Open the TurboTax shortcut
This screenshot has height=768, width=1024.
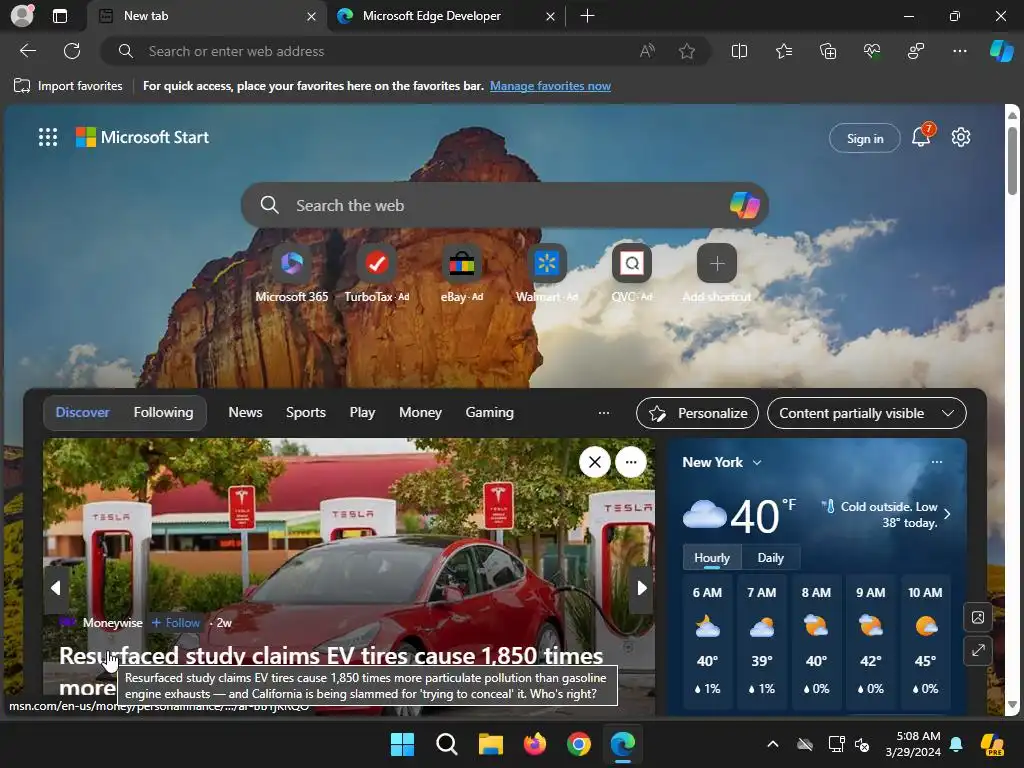click(377, 274)
